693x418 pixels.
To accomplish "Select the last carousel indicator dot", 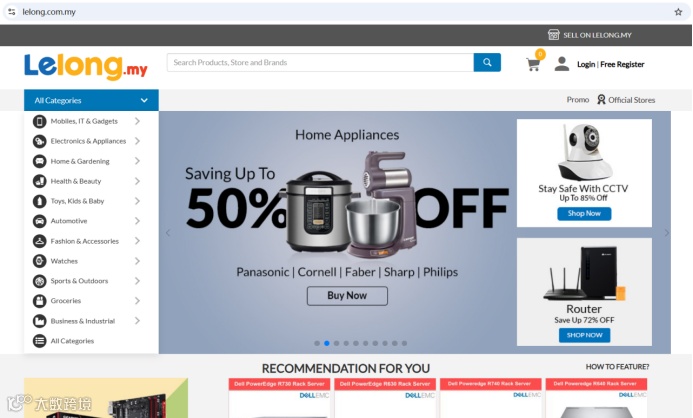I will [x=404, y=343].
